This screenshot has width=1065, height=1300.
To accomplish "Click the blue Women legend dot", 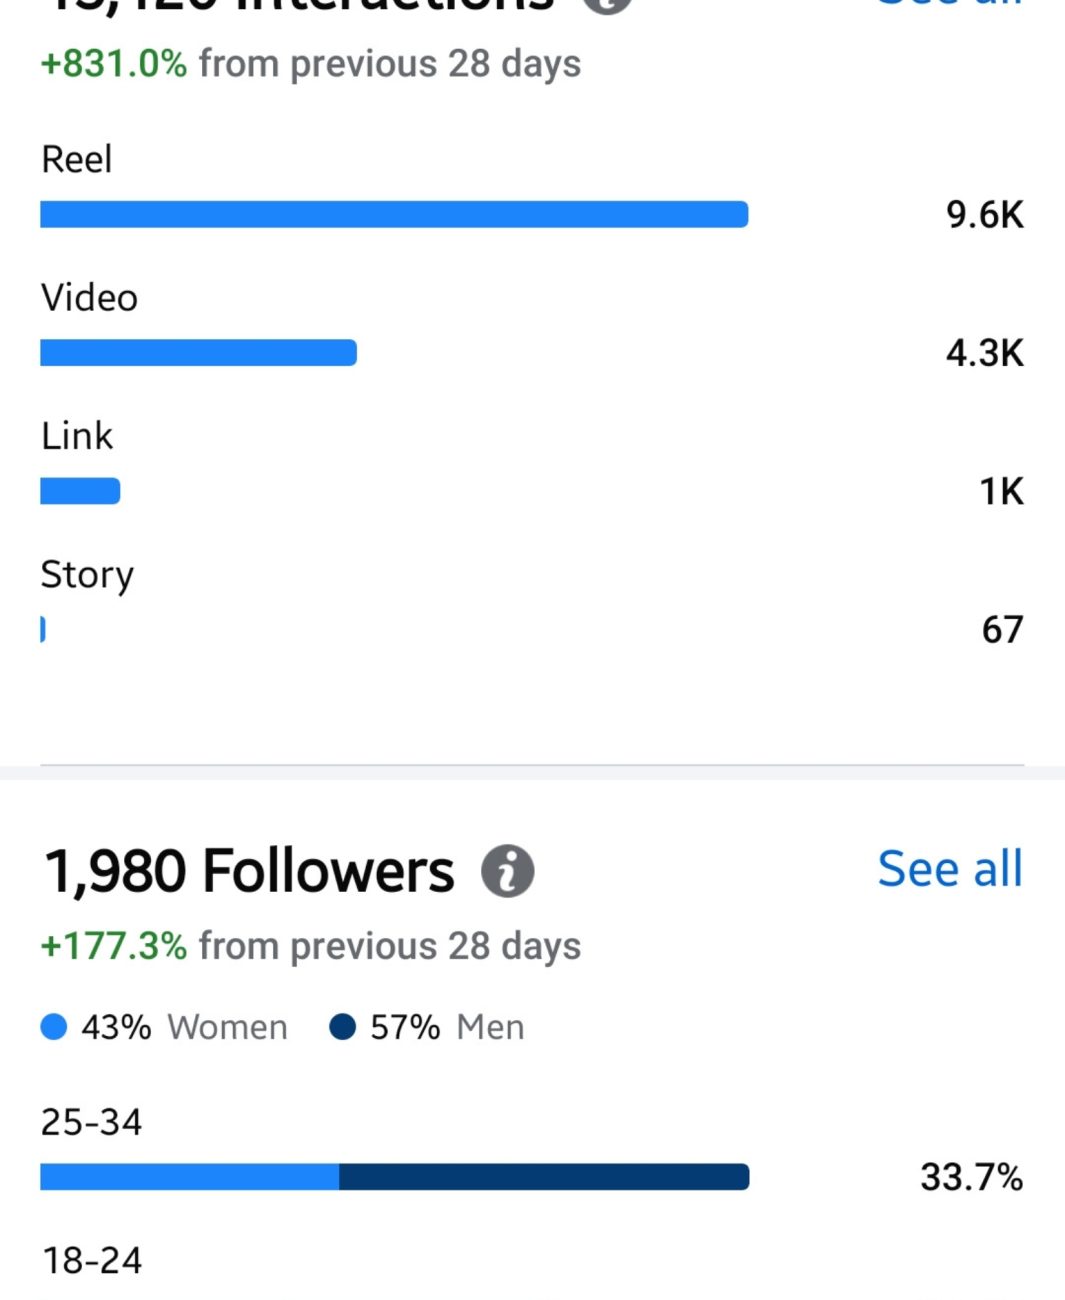I will [x=54, y=1027].
